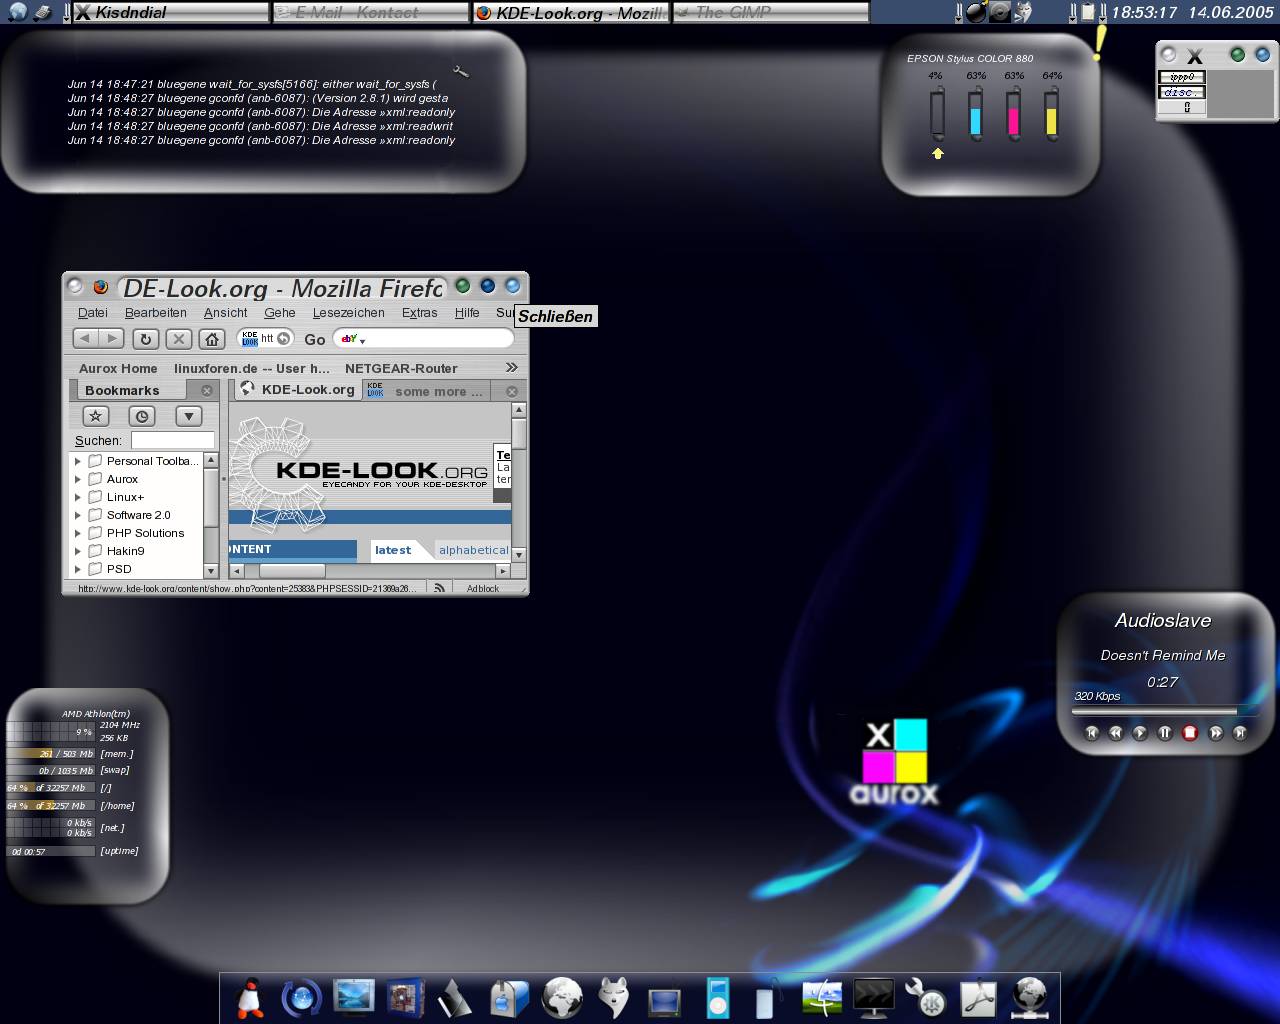This screenshot has width=1280, height=1024.
Task: Open the wolf head icon in dock
Action: pyautogui.click(x=614, y=998)
